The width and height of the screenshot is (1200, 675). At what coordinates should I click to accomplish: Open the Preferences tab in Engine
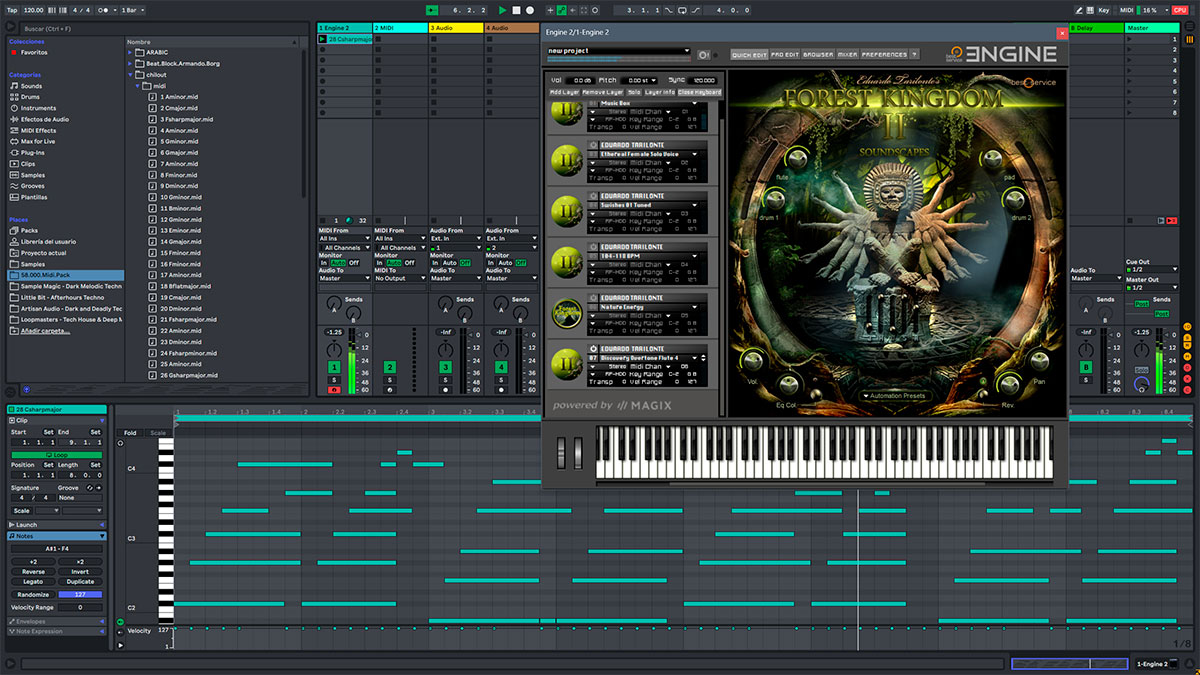[884, 55]
